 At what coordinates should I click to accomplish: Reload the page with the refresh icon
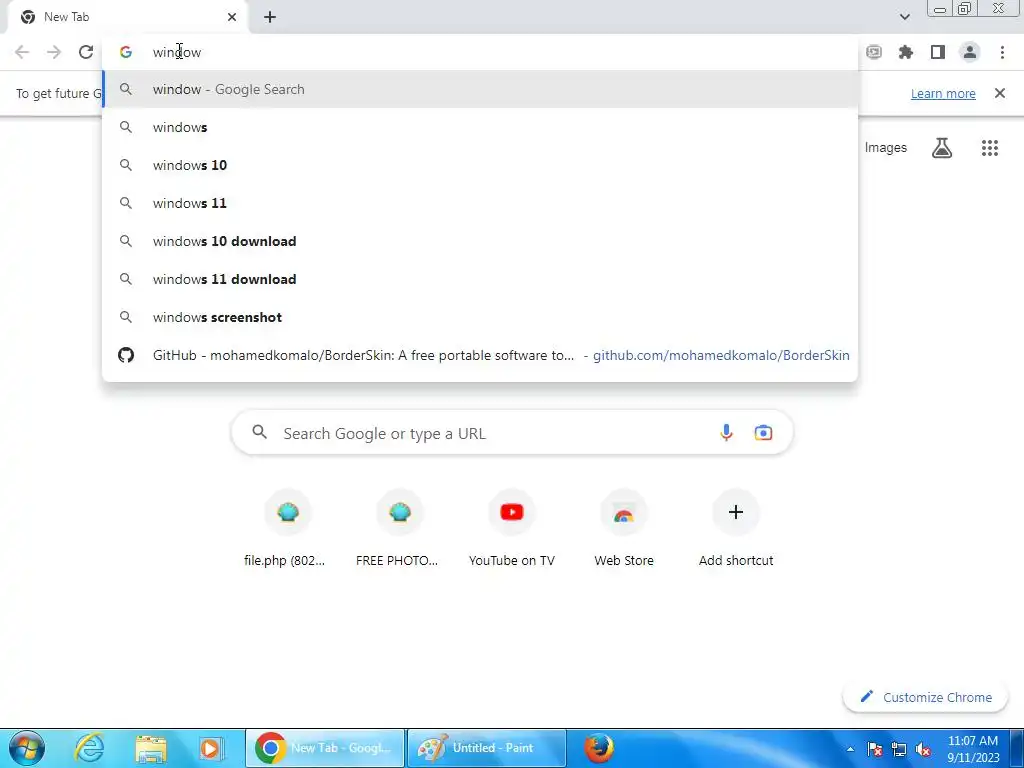[x=86, y=52]
